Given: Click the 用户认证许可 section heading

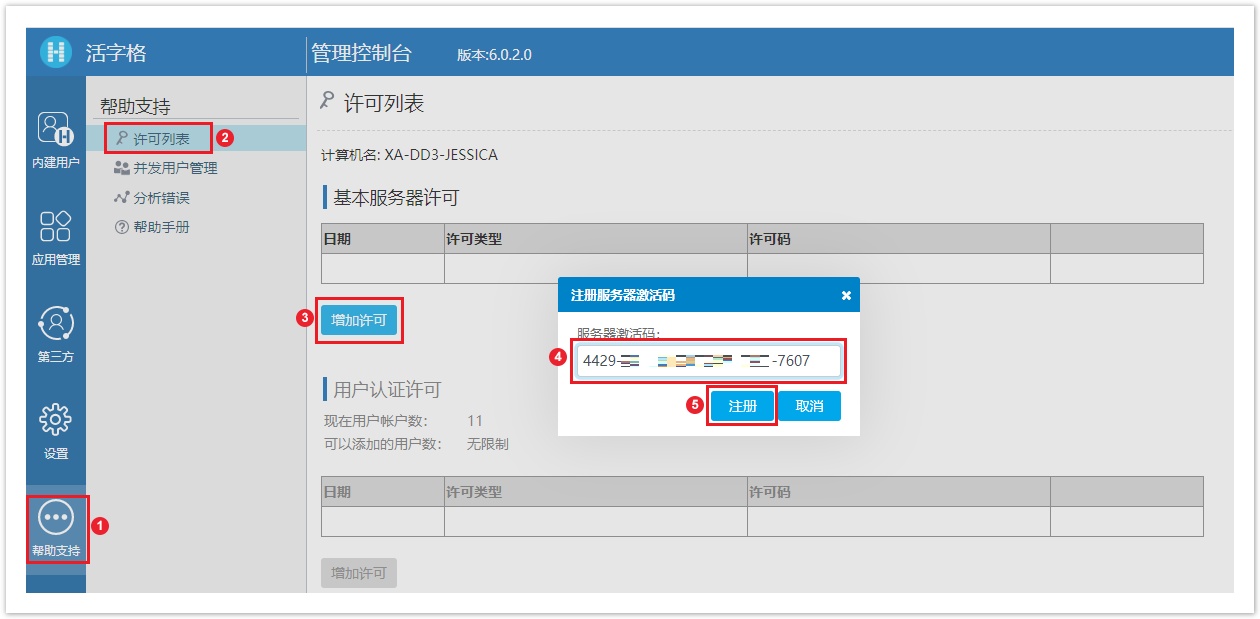Looking at the screenshot, I should point(387,389).
